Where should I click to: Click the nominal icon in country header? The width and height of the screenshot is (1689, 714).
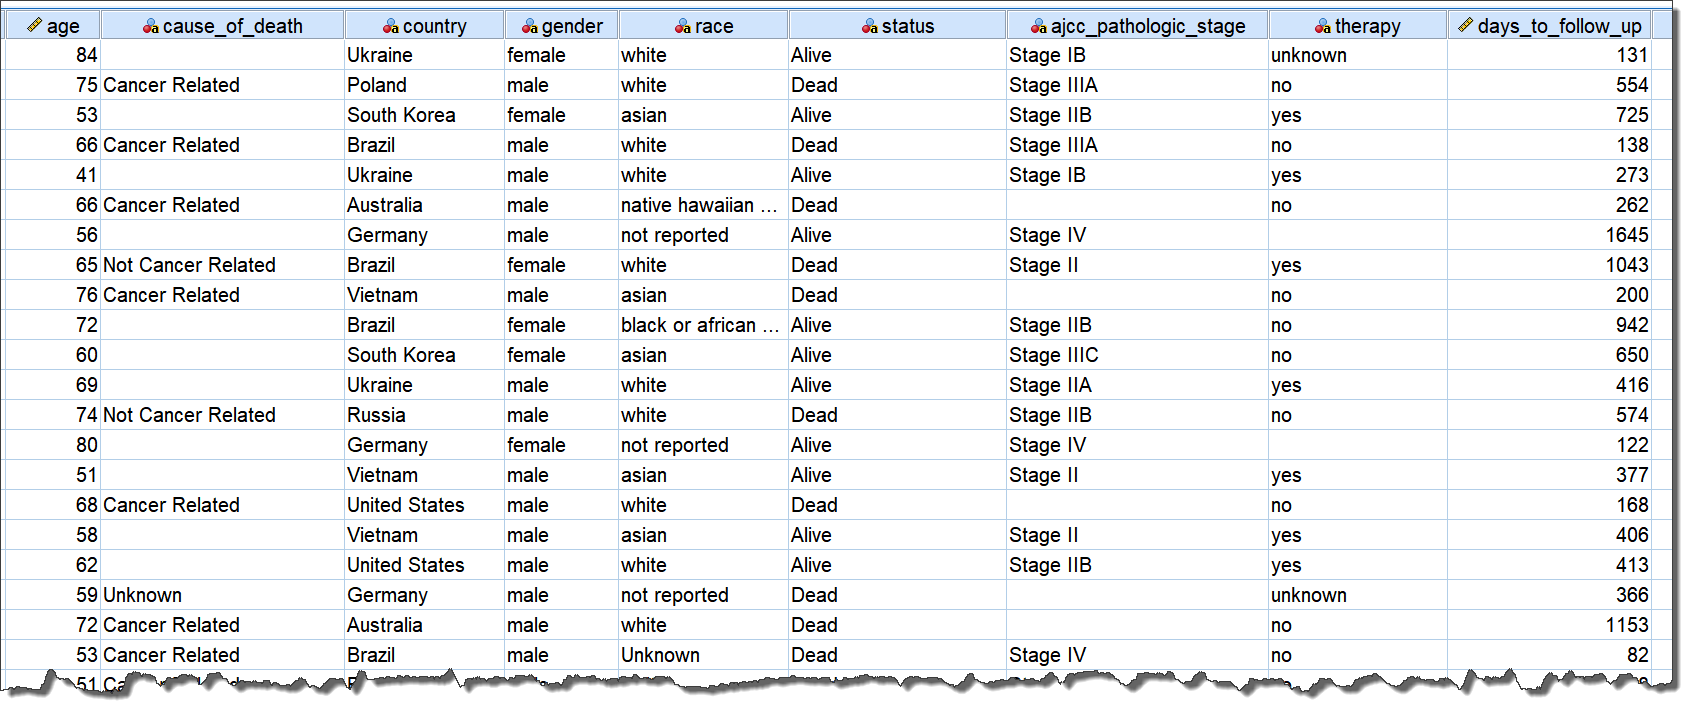click(x=391, y=27)
